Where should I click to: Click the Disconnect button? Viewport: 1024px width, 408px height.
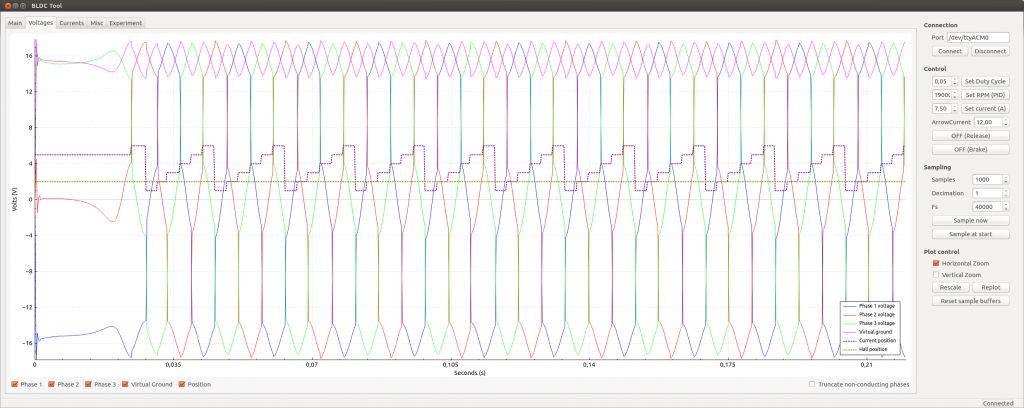tap(990, 51)
